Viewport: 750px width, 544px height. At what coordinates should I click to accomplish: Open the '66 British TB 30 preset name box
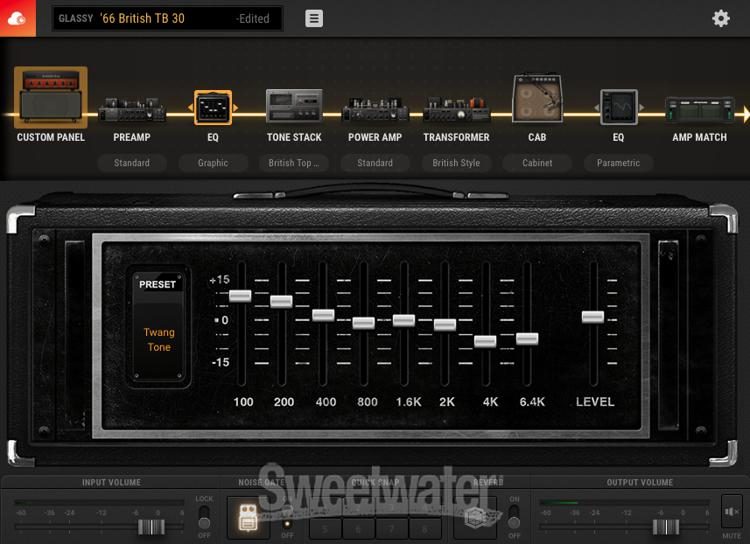click(x=166, y=19)
